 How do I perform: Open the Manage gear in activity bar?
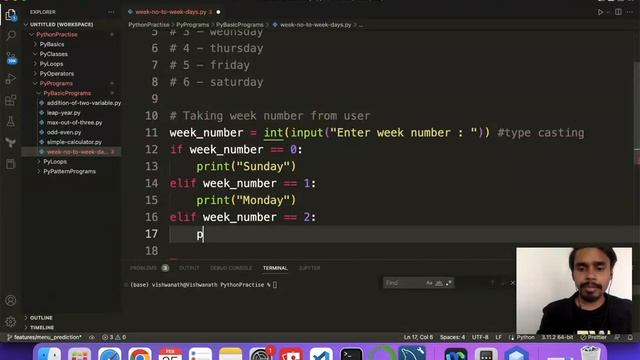coord(11,322)
